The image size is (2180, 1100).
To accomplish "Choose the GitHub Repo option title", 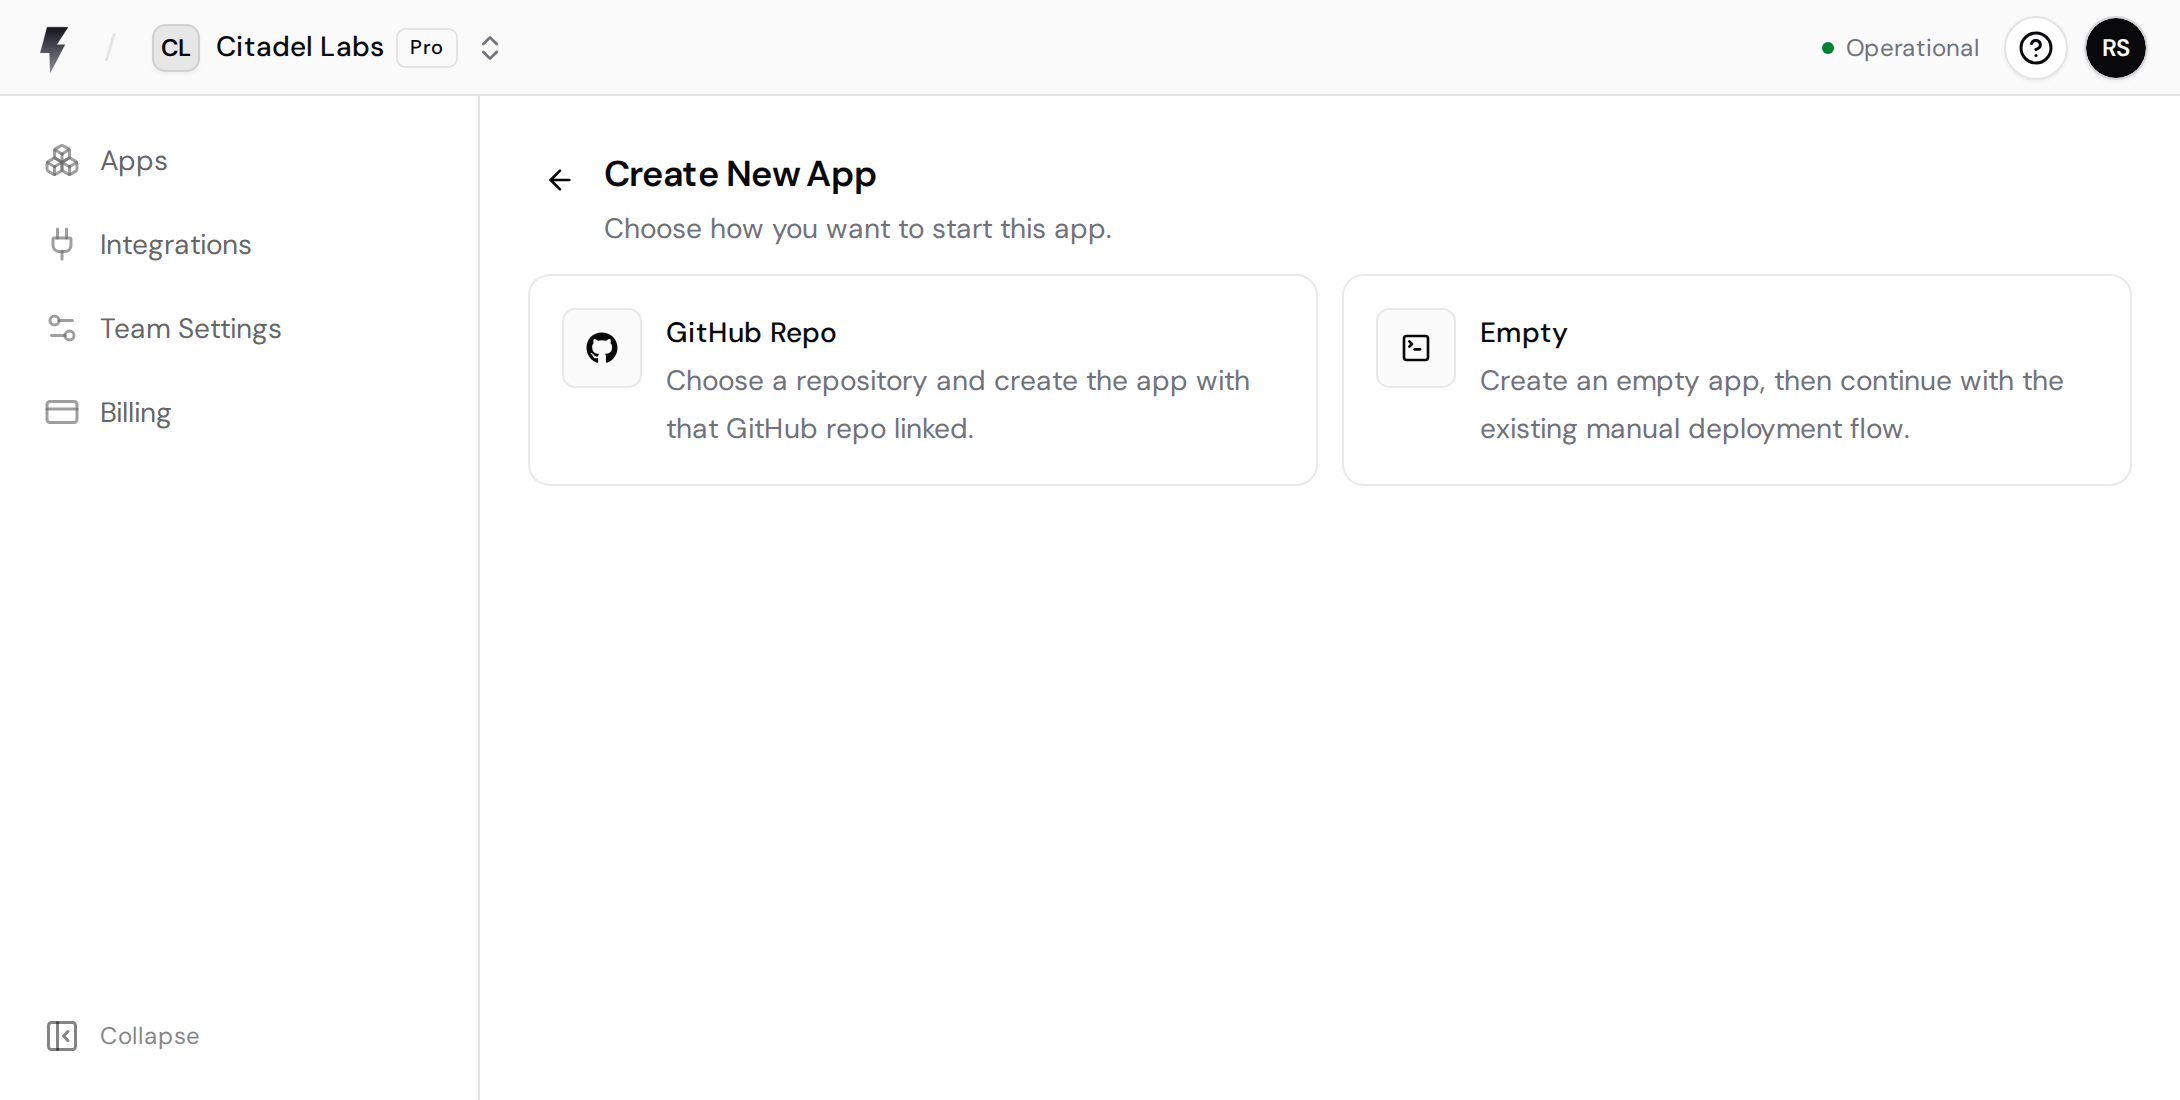I will click(x=751, y=333).
